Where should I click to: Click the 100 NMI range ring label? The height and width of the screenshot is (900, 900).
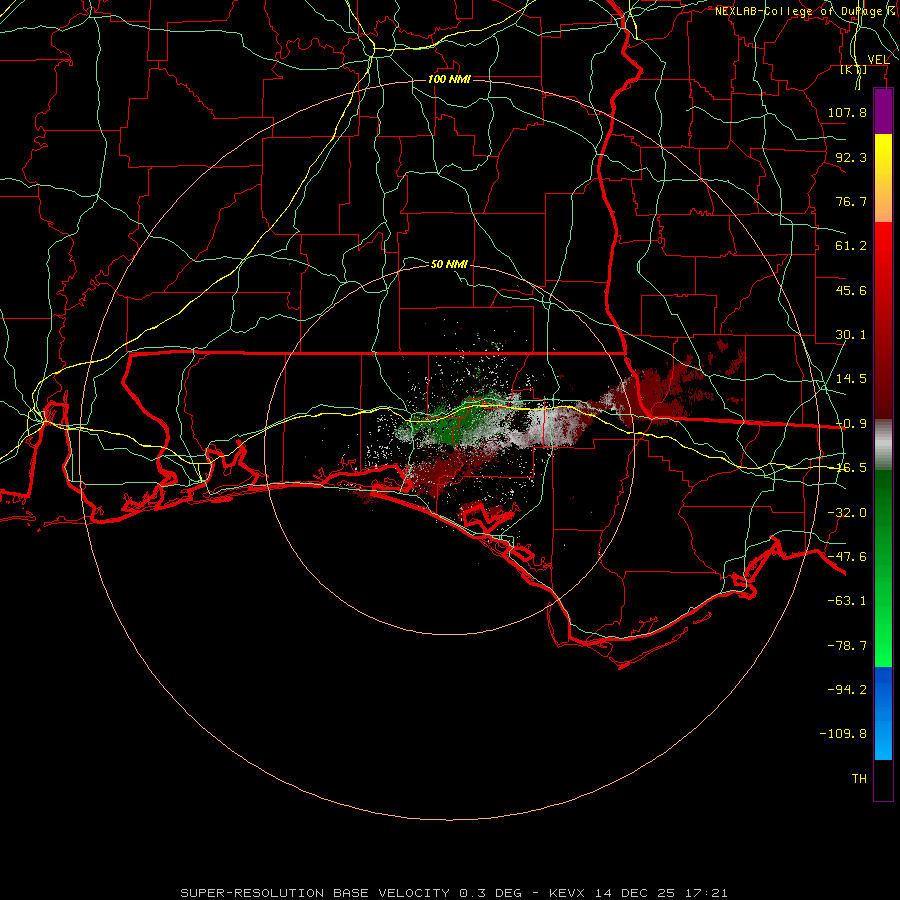(449, 79)
